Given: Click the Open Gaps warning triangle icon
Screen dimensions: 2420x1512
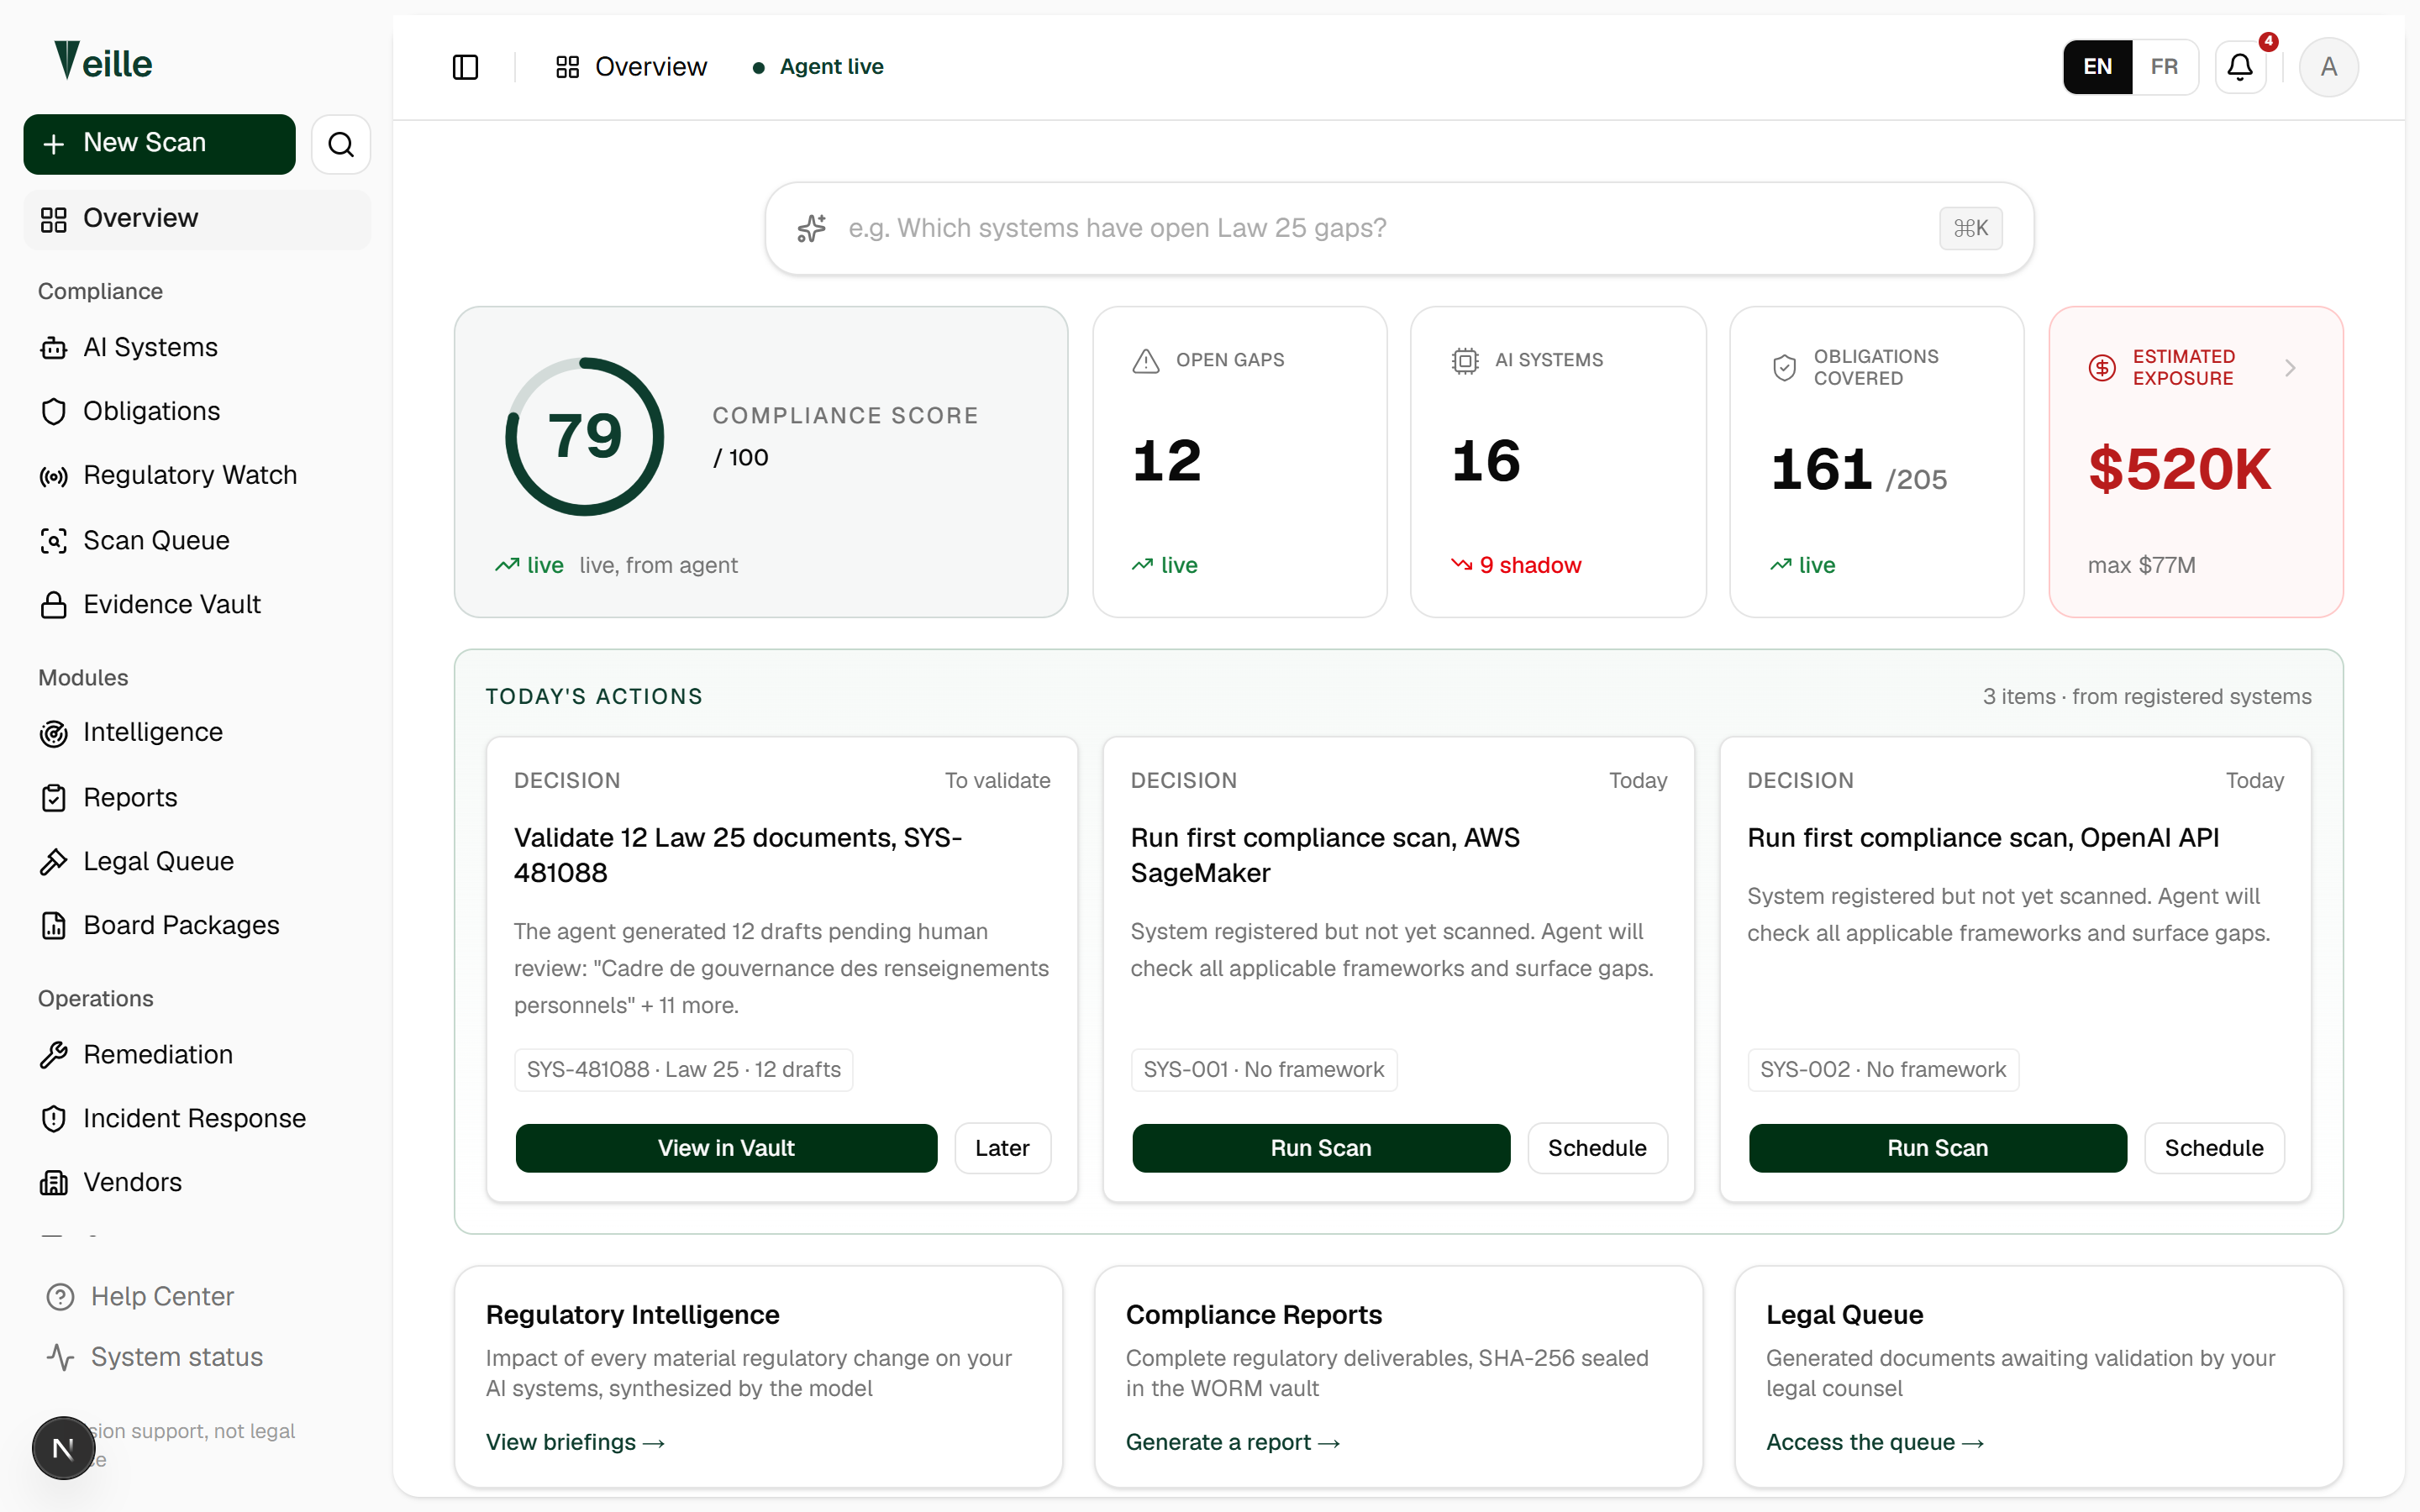Looking at the screenshot, I should pyautogui.click(x=1146, y=361).
